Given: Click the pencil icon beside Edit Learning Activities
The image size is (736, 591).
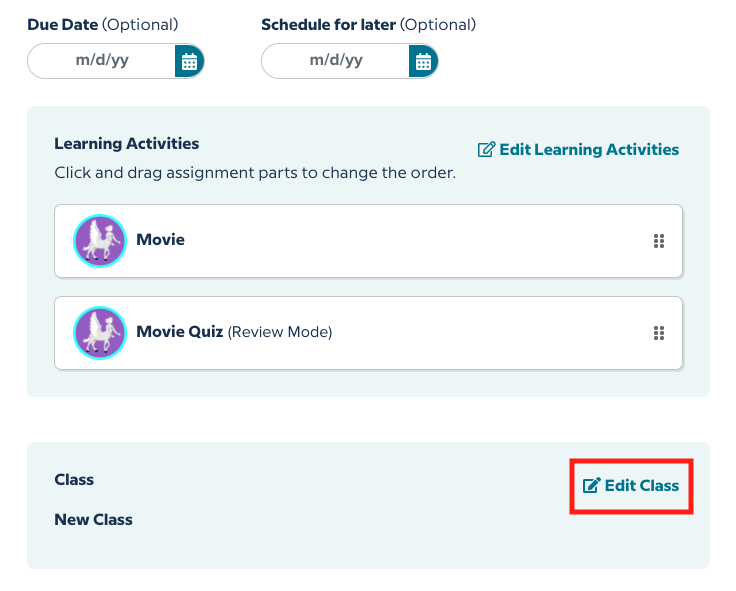Looking at the screenshot, I should tap(486, 150).
